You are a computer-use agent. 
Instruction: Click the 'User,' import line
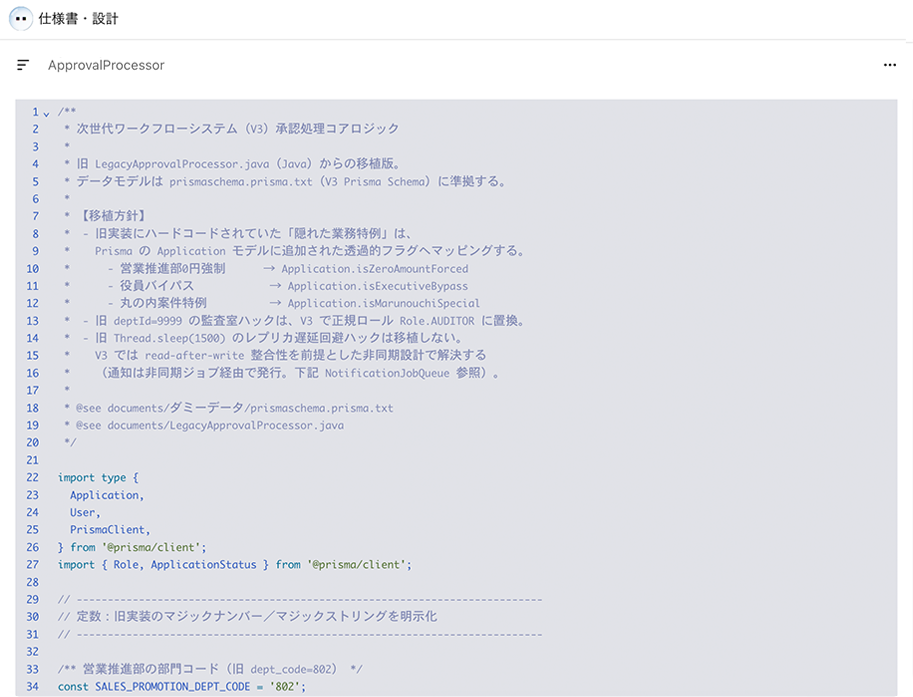click(x=85, y=512)
